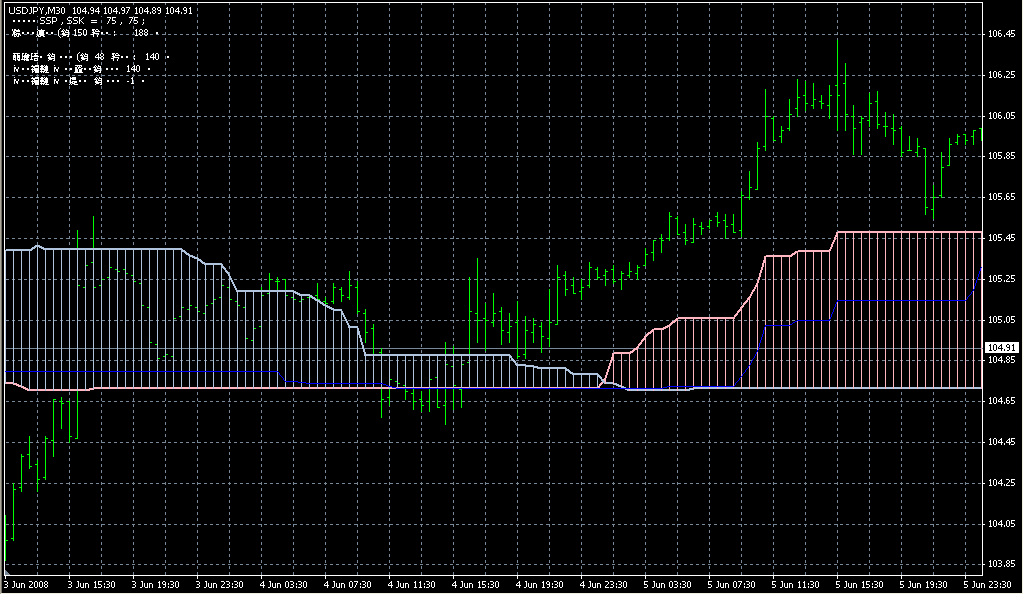Image resolution: width=1024 pixels, height=594 pixels.
Task: Click the current price label 104.91
Action: click(x=1001, y=348)
